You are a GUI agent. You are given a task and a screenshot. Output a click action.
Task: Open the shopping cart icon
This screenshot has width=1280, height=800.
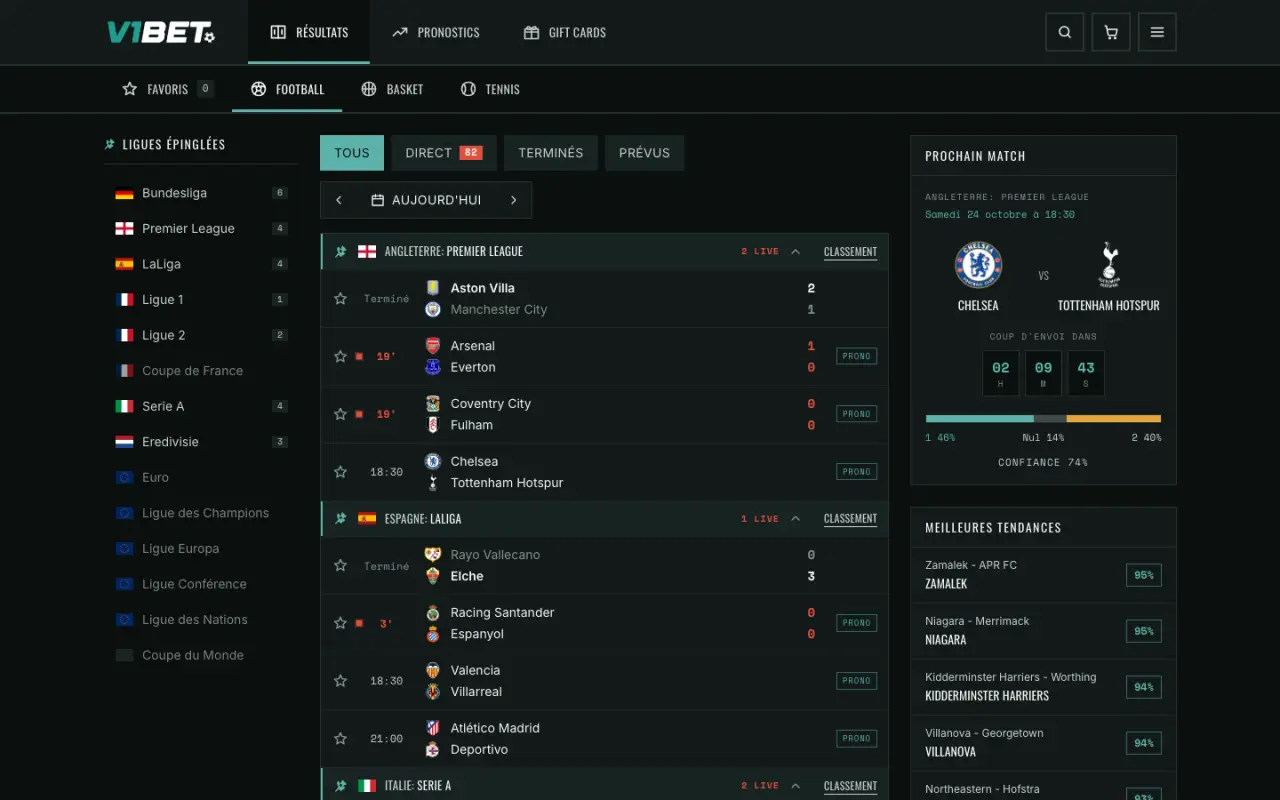point(1111,32)
